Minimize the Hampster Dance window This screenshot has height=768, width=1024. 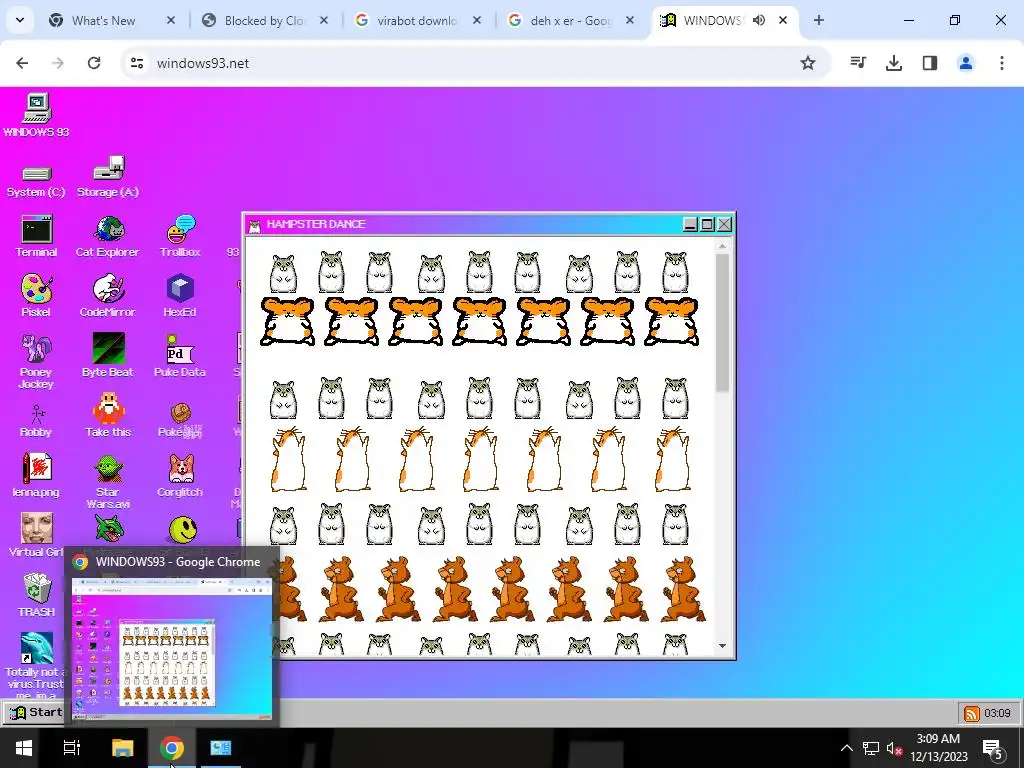(x=690, y=224)
